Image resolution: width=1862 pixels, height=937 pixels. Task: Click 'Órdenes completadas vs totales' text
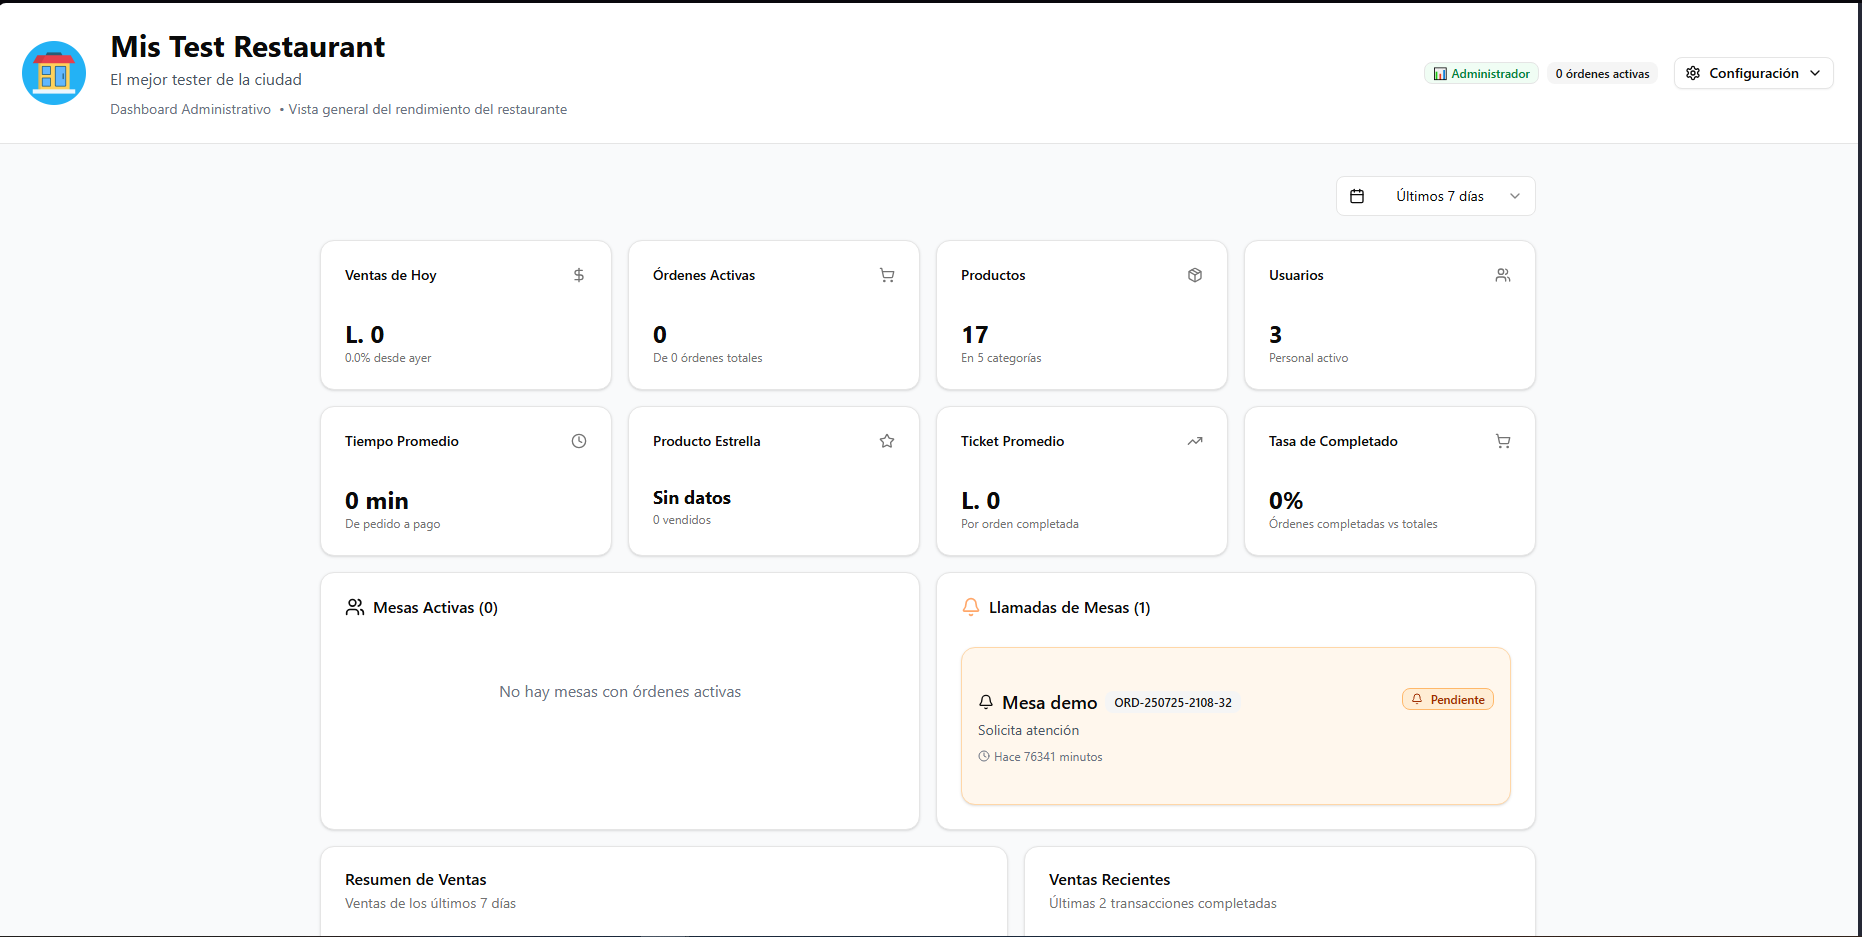pyautogui.click(x=1353, y=524)
